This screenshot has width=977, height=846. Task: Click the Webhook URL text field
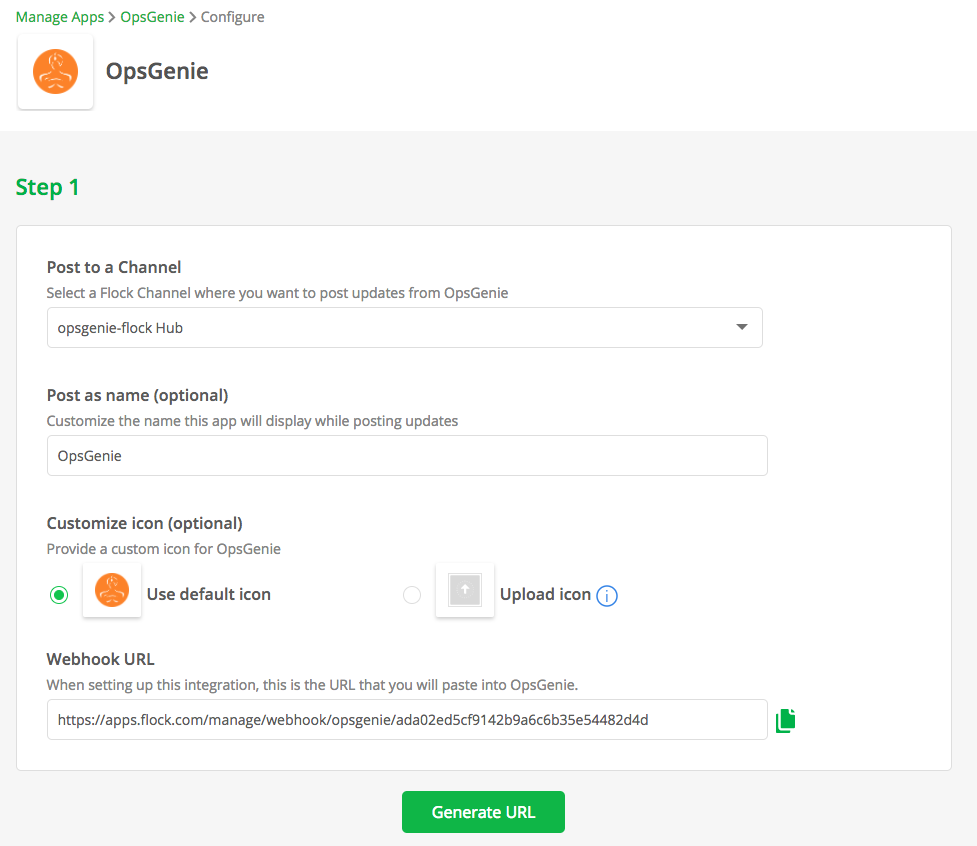pyautogui.click(x=407, y=720)
